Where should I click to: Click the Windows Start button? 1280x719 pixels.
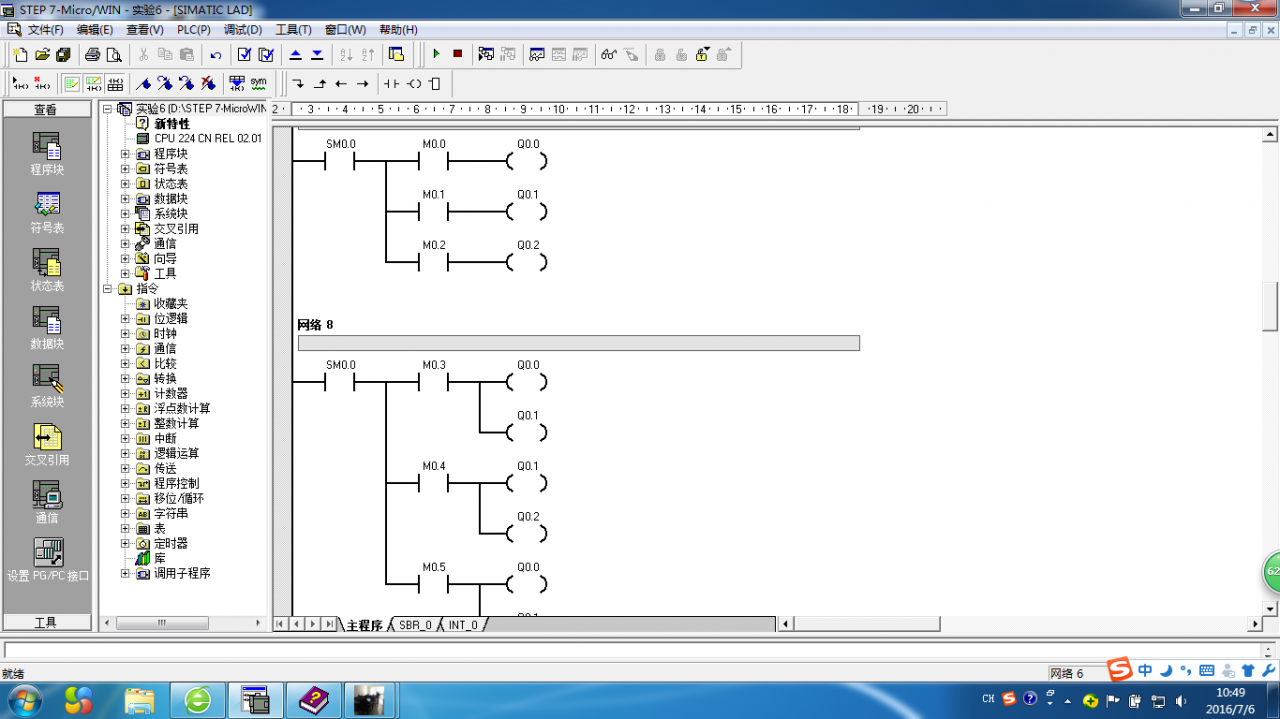(24, 699)
